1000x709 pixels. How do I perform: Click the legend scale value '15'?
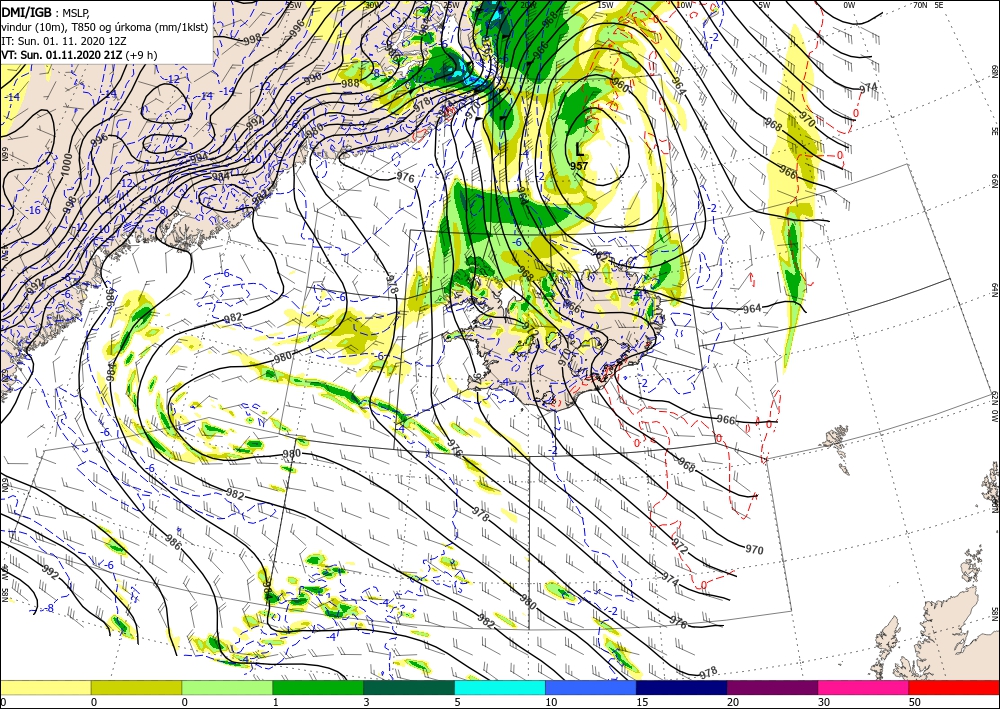[x=642, y=702]
